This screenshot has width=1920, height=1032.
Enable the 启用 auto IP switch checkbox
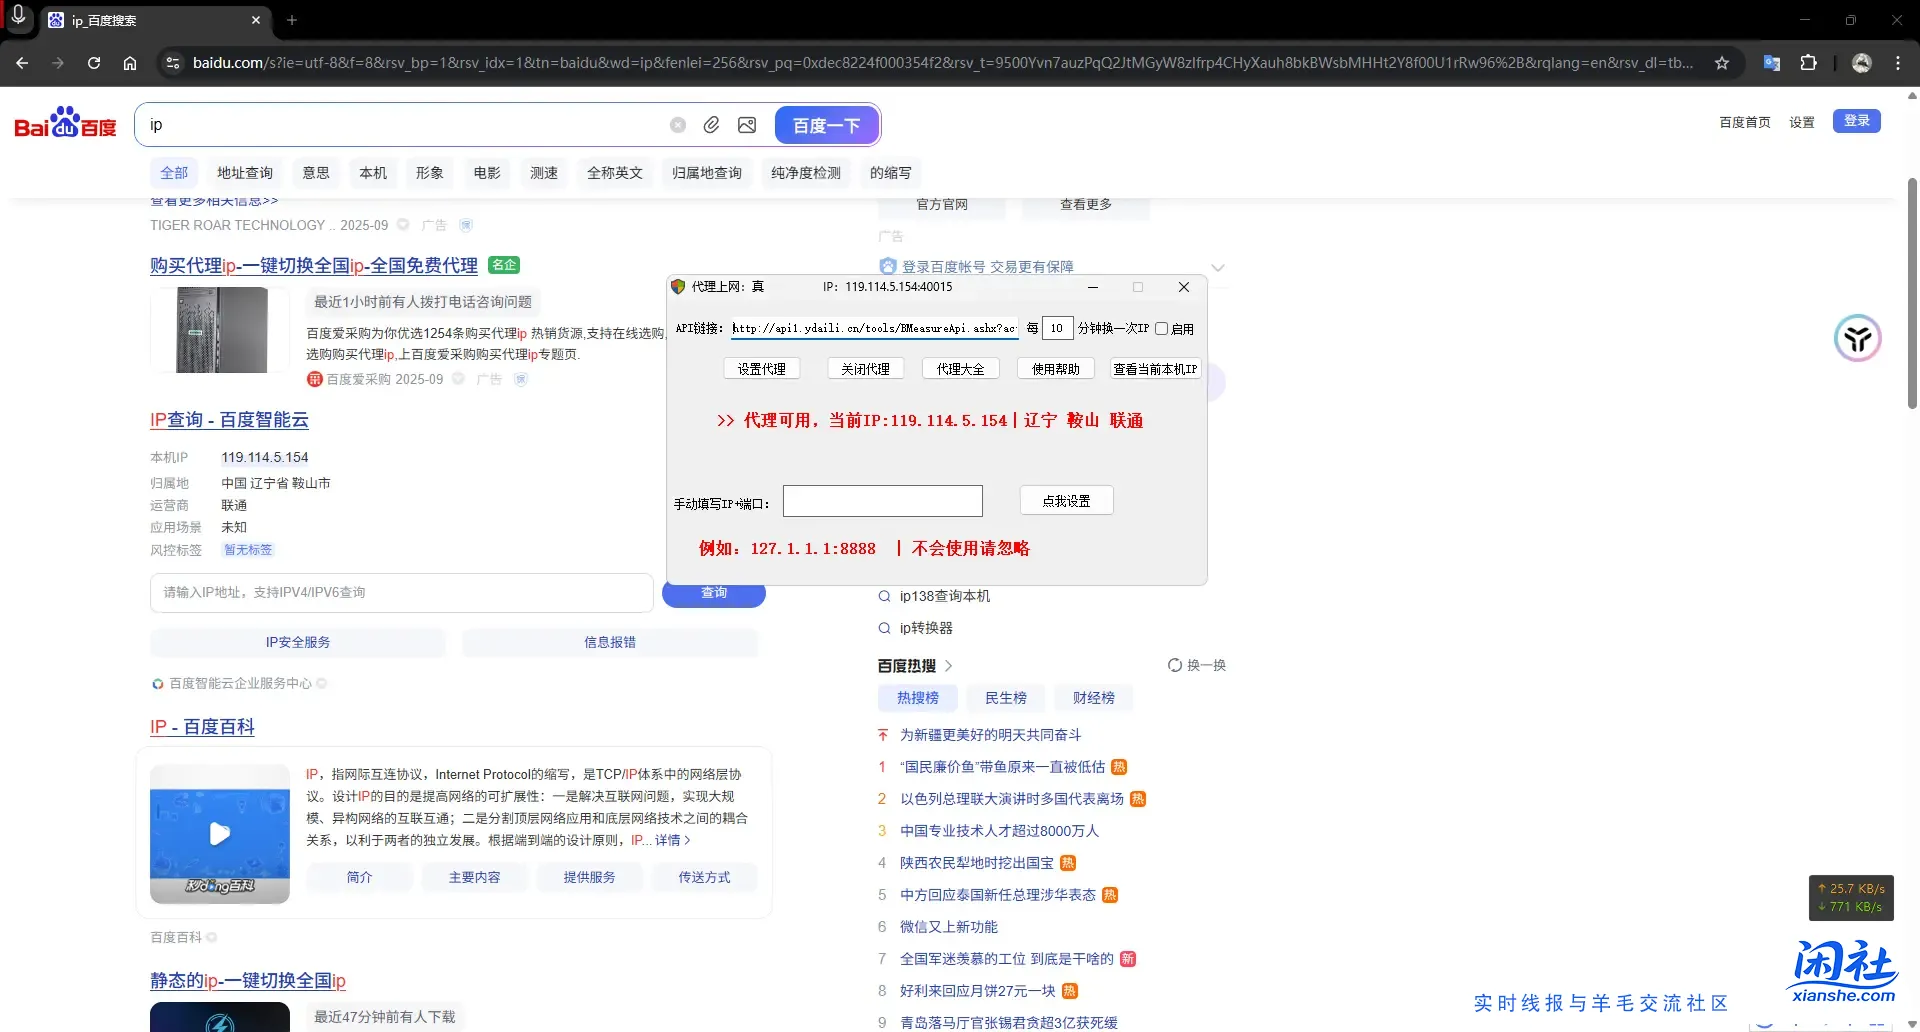[1161, 328]
